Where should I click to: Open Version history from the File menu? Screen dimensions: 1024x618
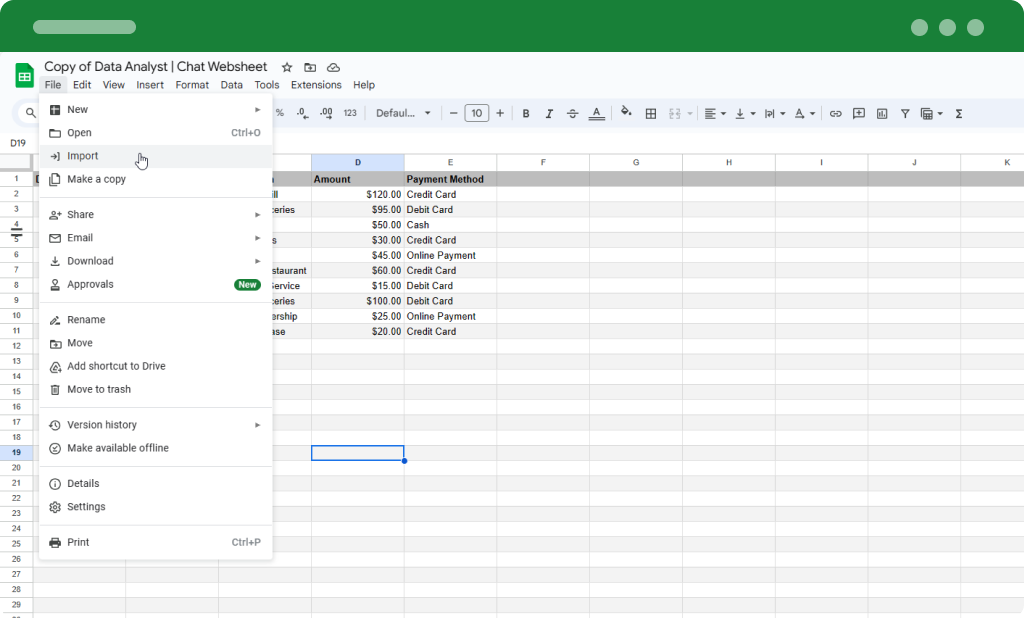click(101, 424)
